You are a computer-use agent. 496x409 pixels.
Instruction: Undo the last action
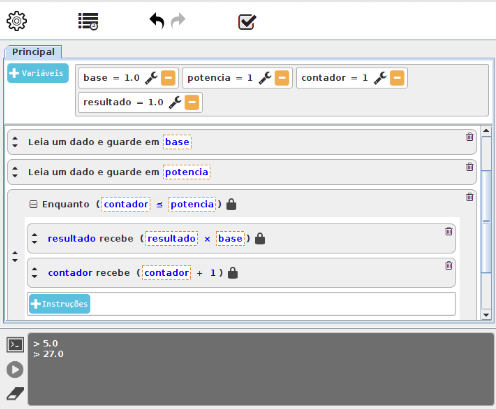(x=157, y=21)
